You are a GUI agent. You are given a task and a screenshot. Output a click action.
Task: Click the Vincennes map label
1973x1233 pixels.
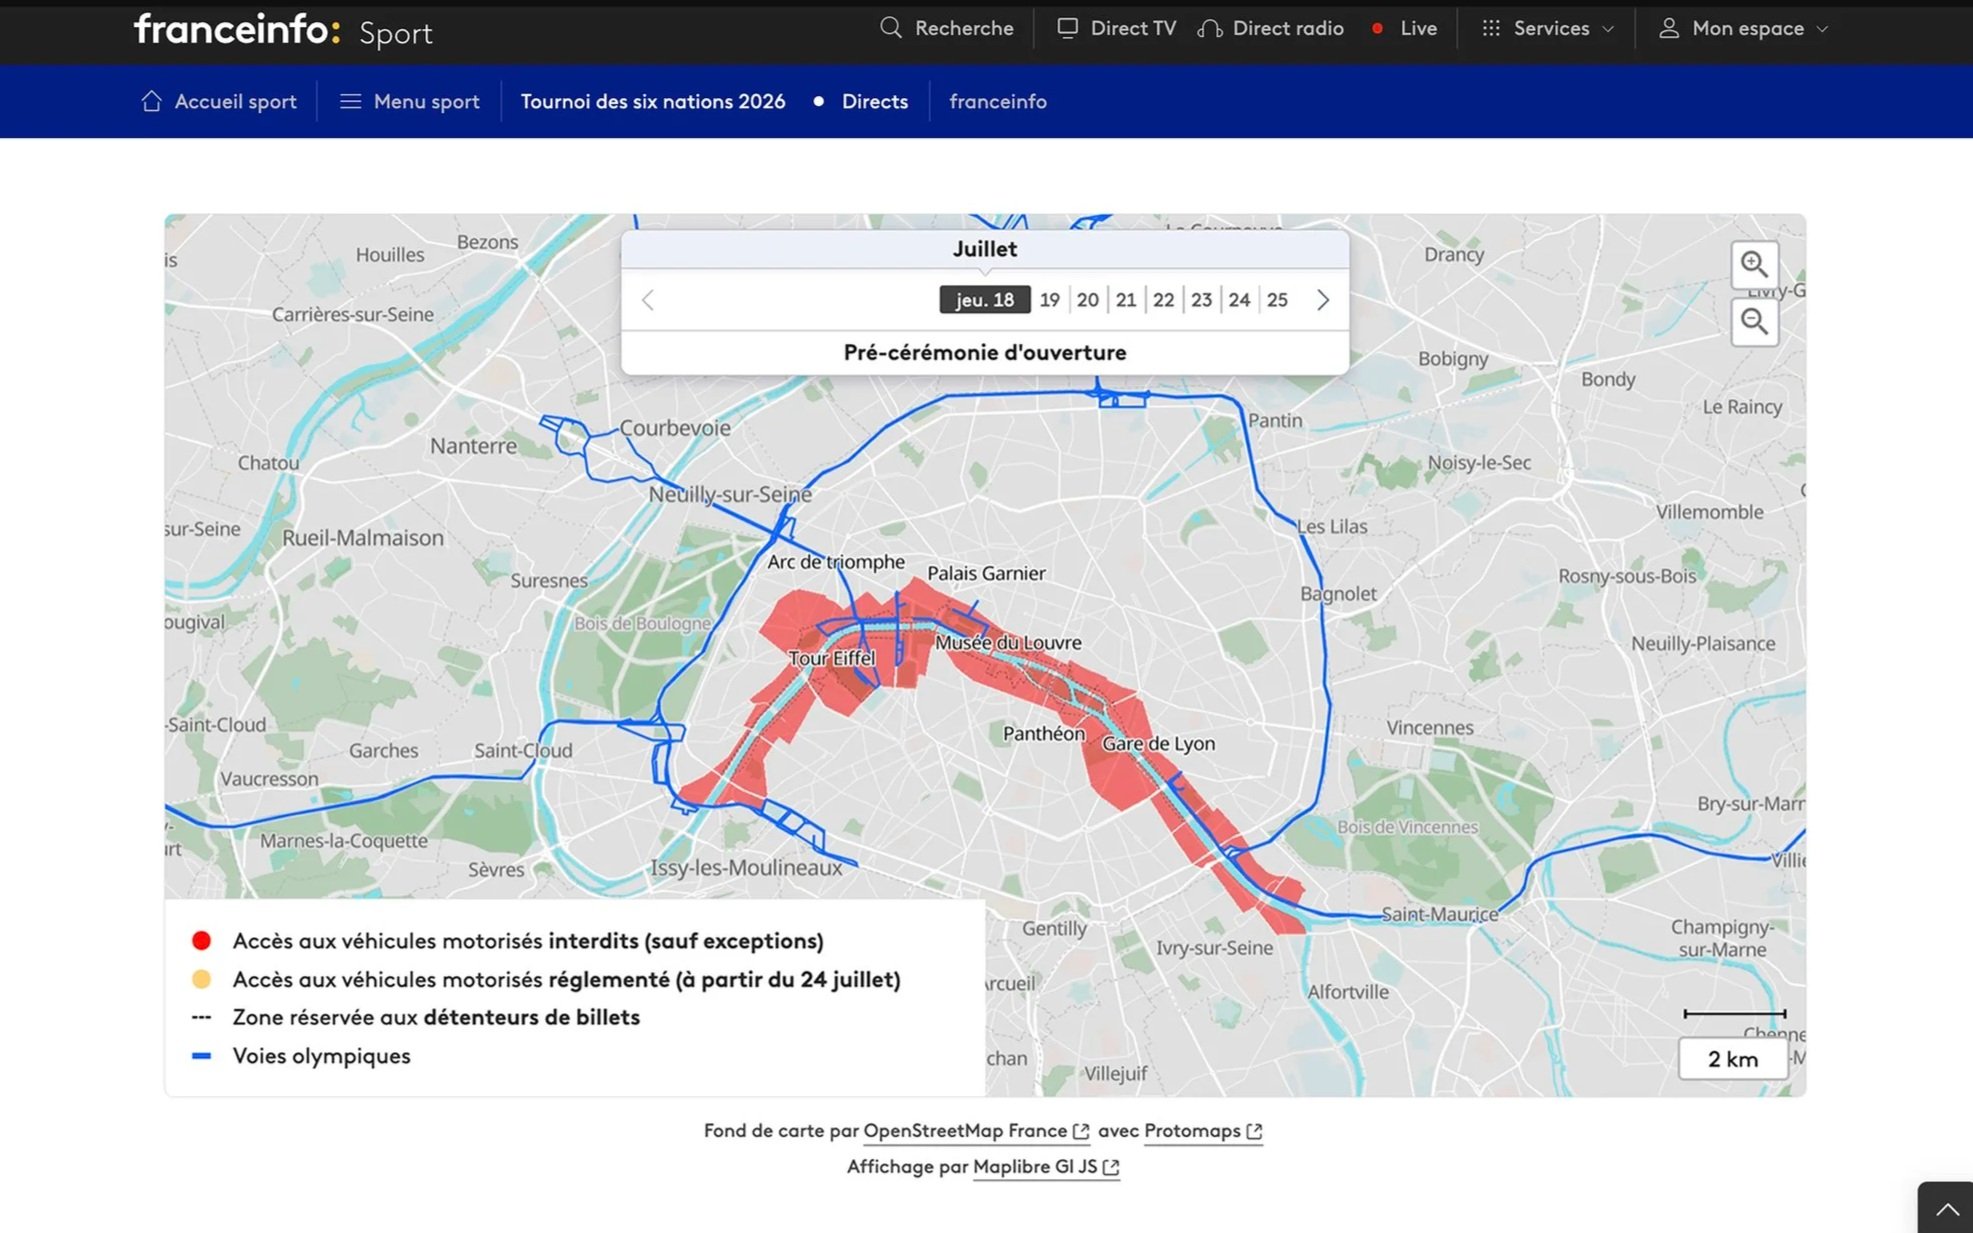click(1430, 728)
